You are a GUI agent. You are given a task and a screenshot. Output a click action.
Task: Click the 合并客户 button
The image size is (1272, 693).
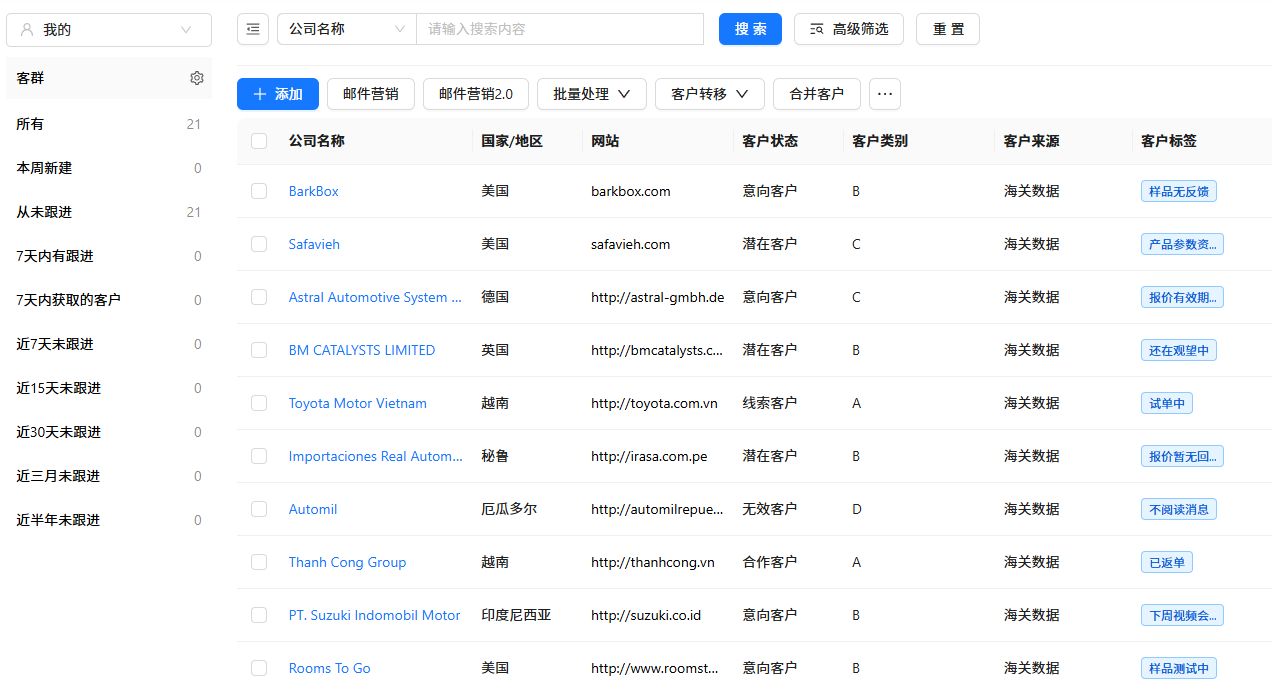tap(817, 94)
